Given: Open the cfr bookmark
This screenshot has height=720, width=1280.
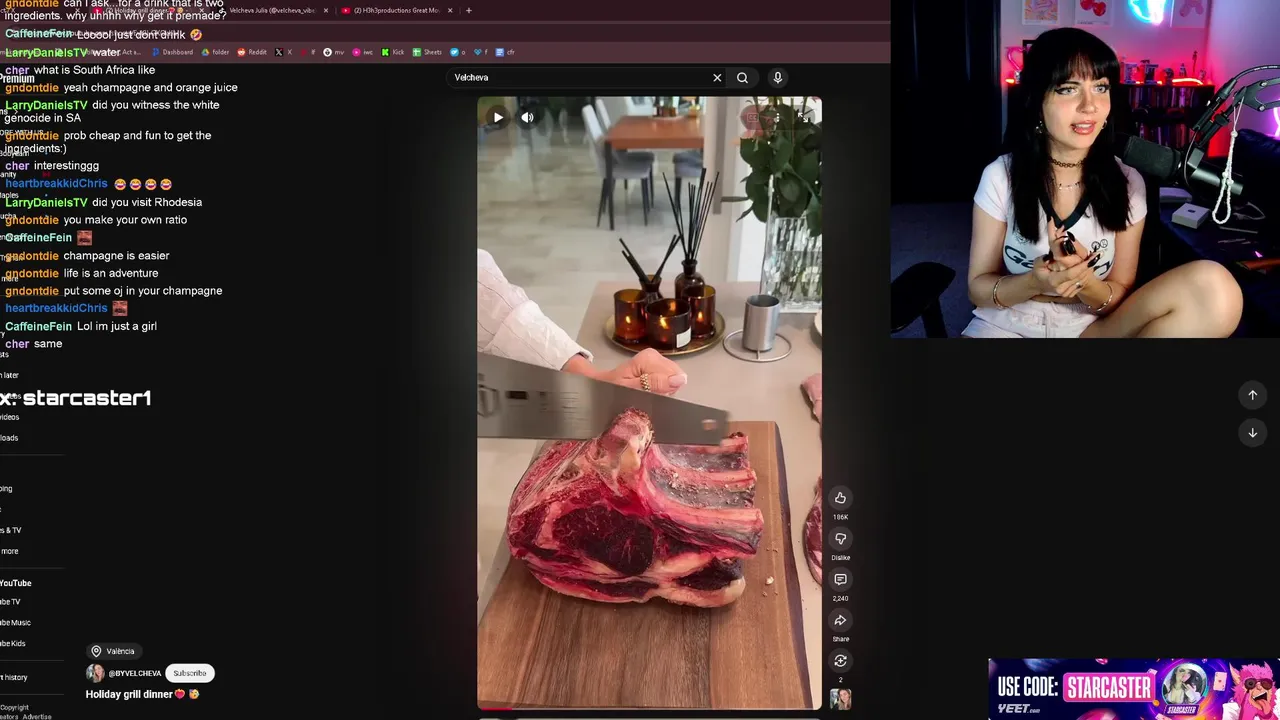Looking at the screenshot, I should click(506, 52).
